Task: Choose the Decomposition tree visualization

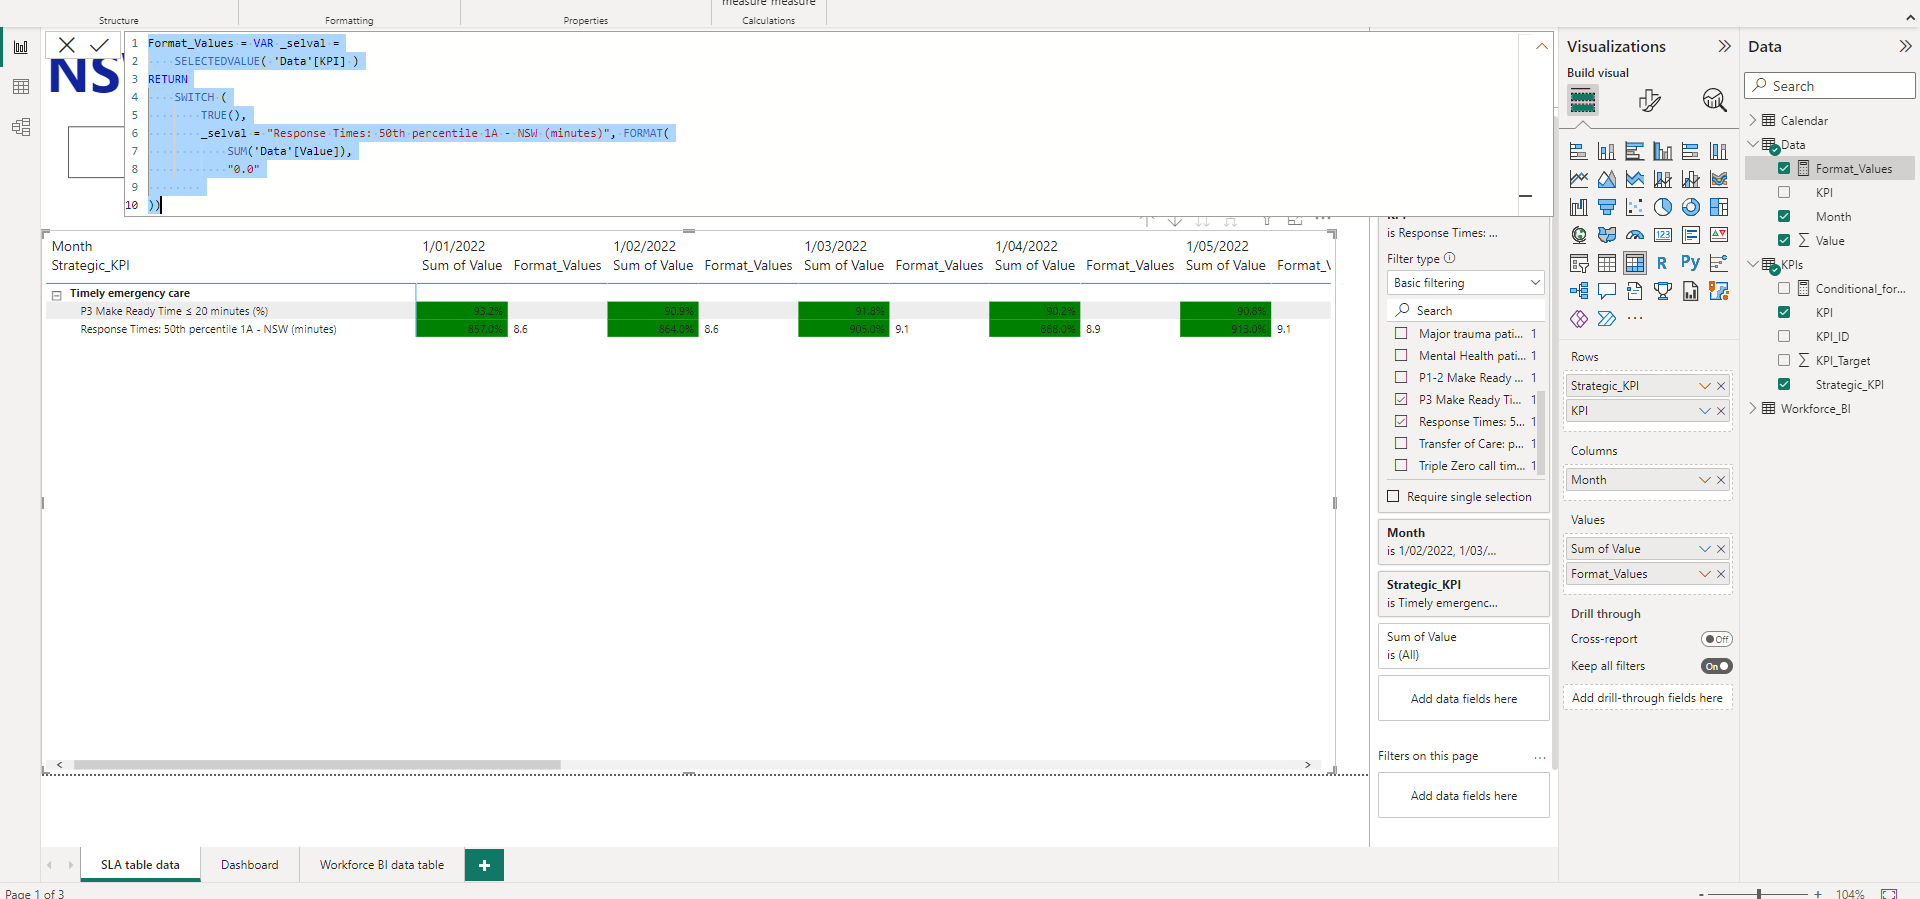Action: click(1579, 291)
